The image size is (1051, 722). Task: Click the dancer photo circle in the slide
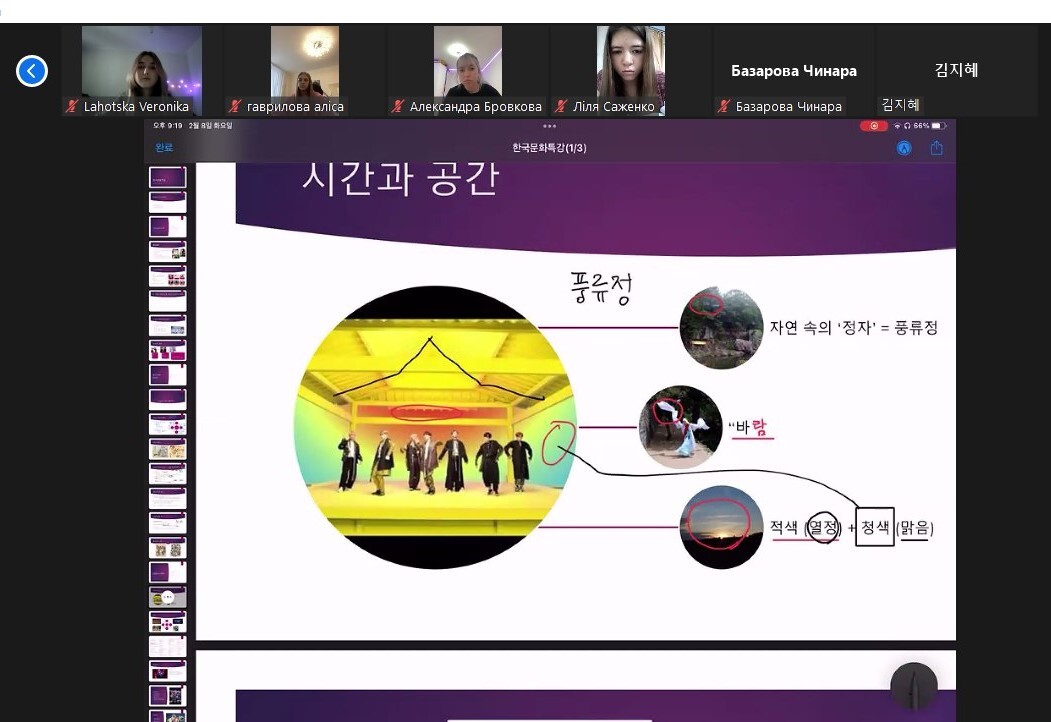coord(680,427)
